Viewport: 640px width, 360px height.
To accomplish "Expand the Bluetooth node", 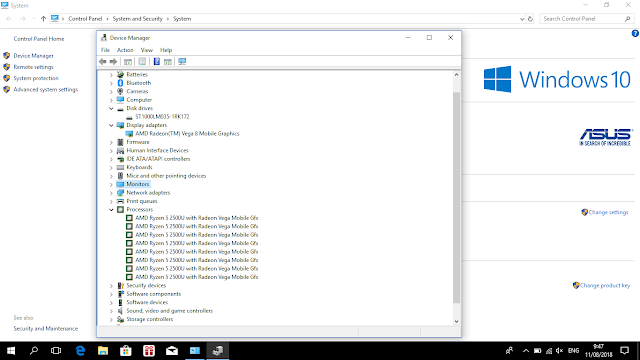I will point(111,83).
